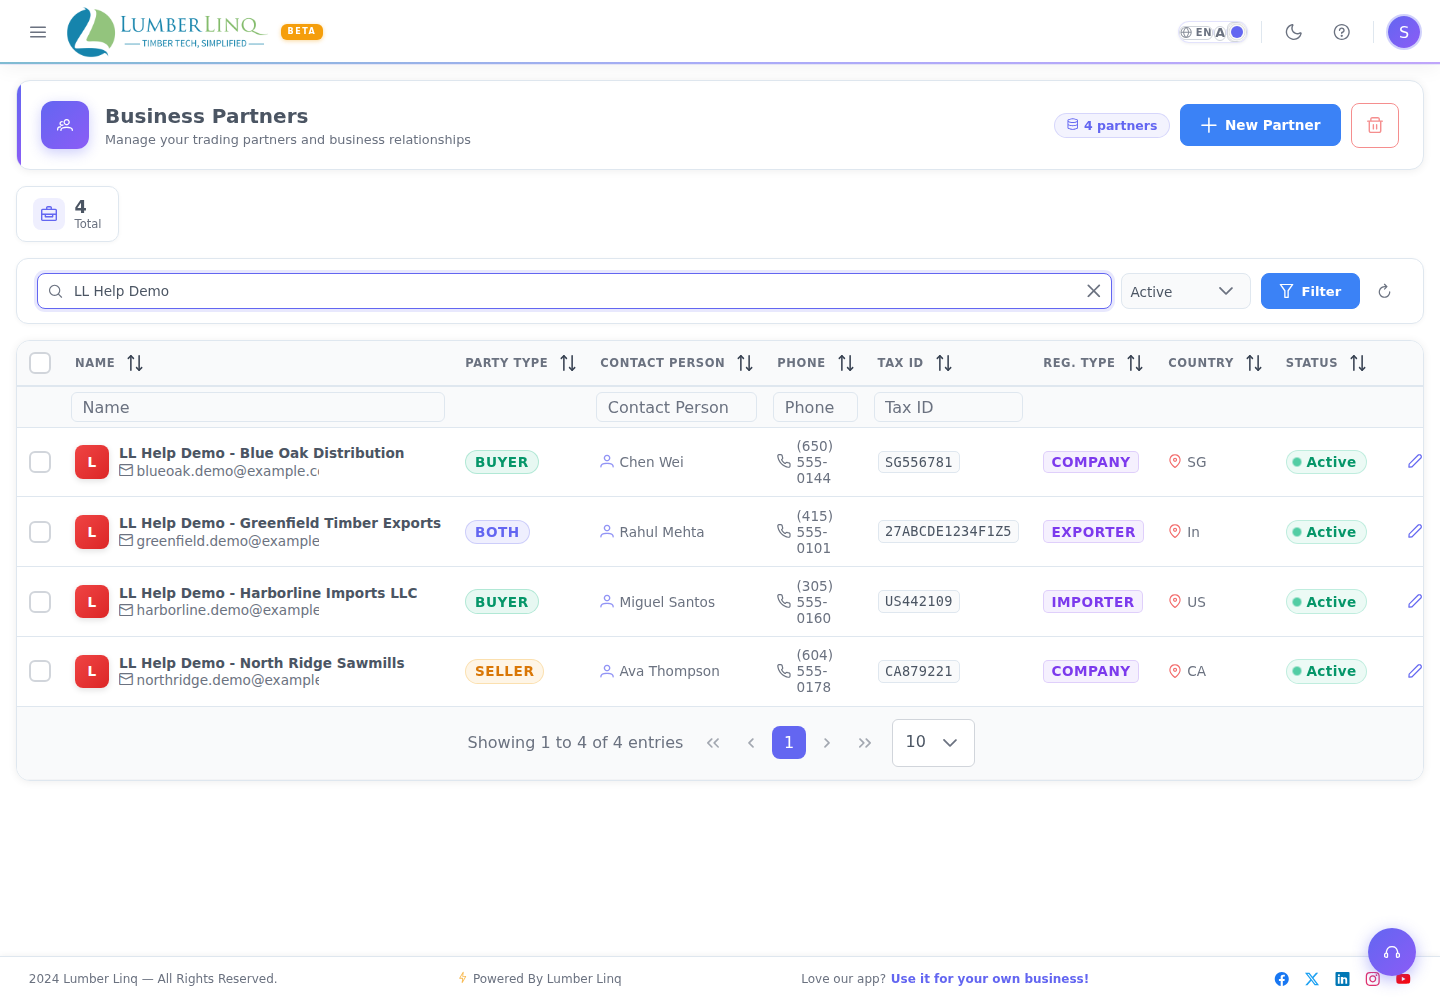Click the Active status of North Ridge Sawmills

click(x=1326, y=671)
